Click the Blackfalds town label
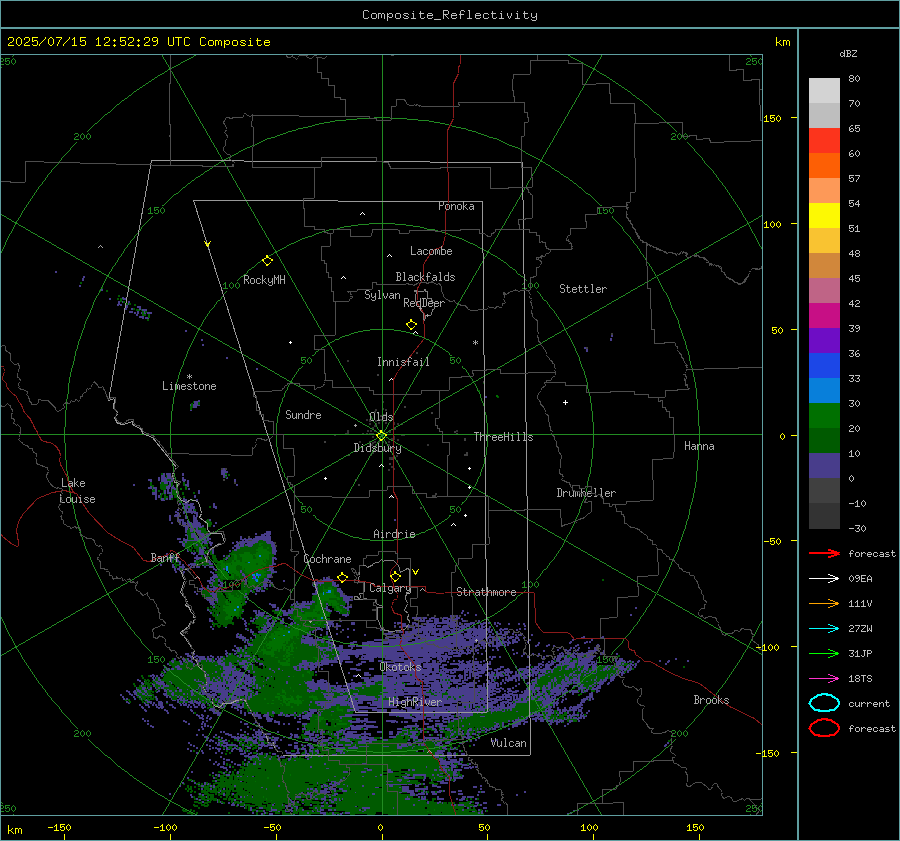Image resolution: width=900 pixels, height=841 pixels. tap(425, 277)
